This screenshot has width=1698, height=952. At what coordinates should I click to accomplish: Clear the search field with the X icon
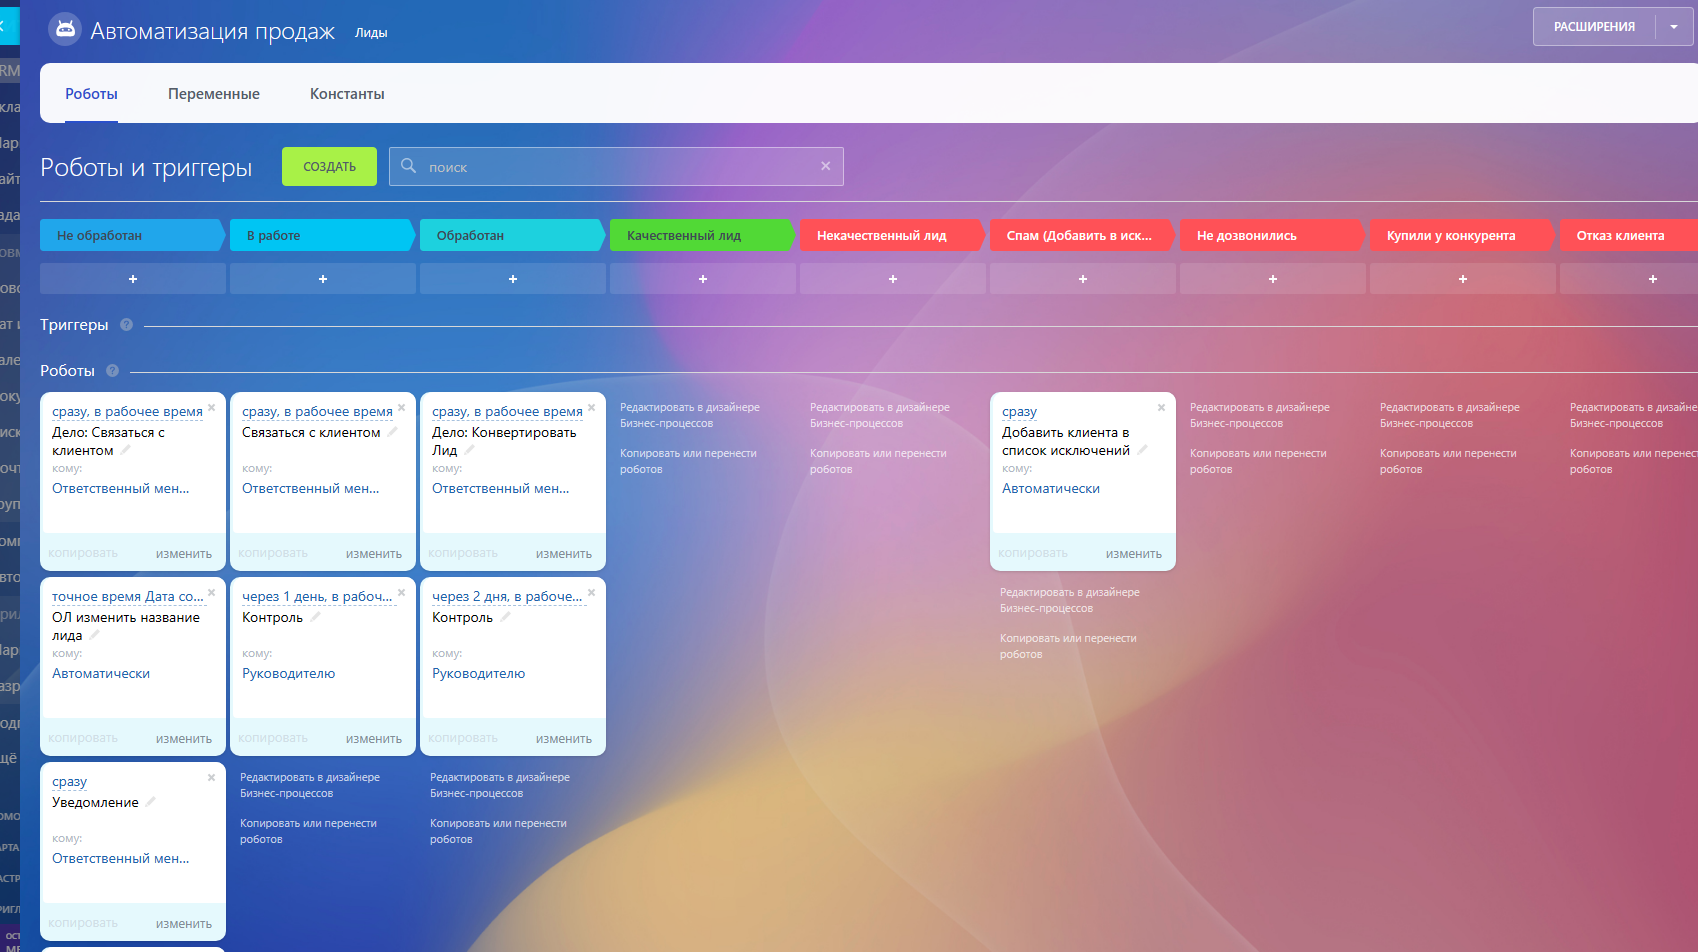tap(825, 166)
